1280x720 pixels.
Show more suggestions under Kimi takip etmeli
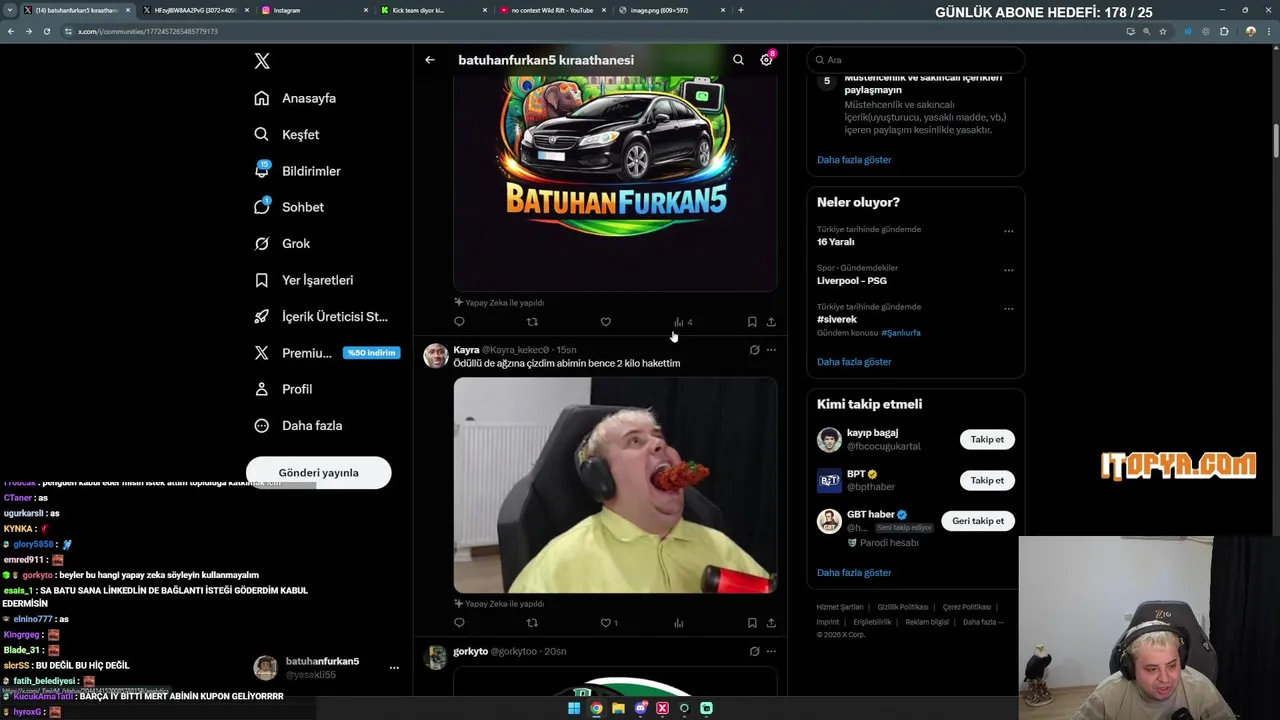(854, 573)
